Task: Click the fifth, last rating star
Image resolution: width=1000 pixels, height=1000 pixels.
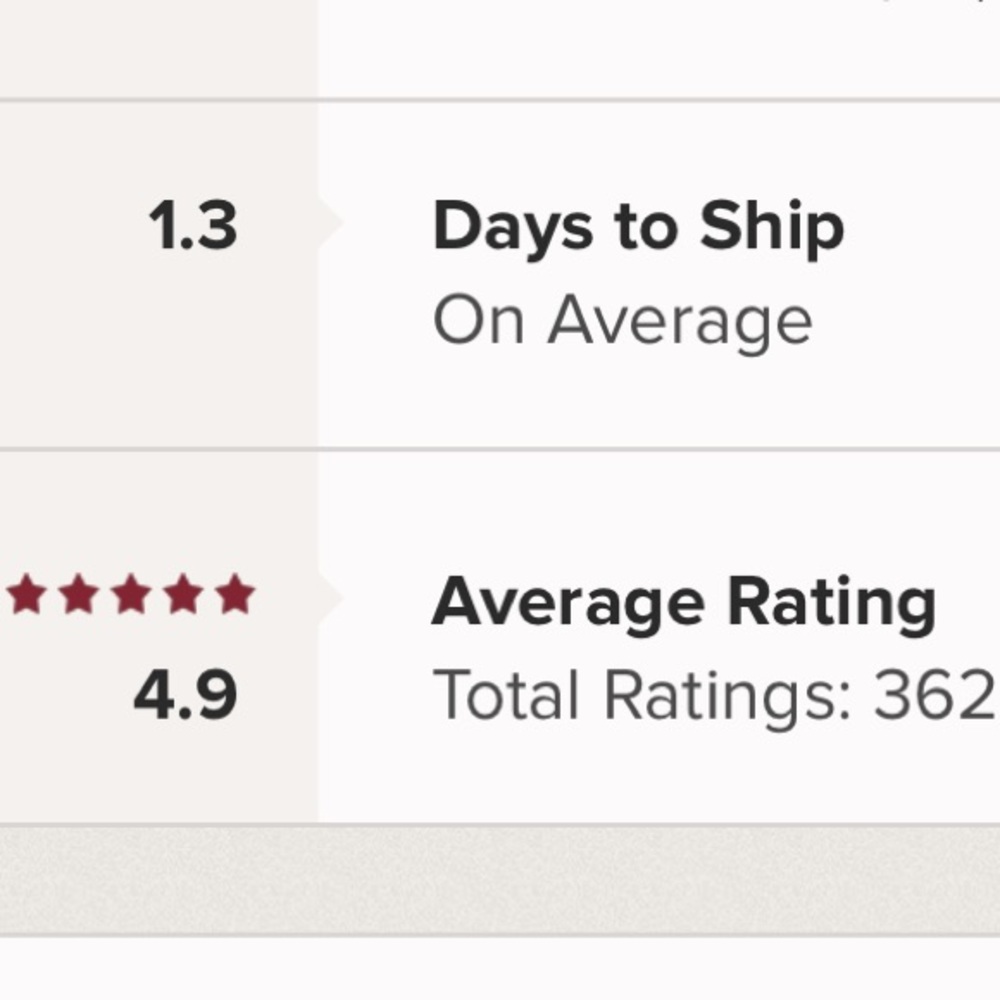Action: [x=235, y=595]
